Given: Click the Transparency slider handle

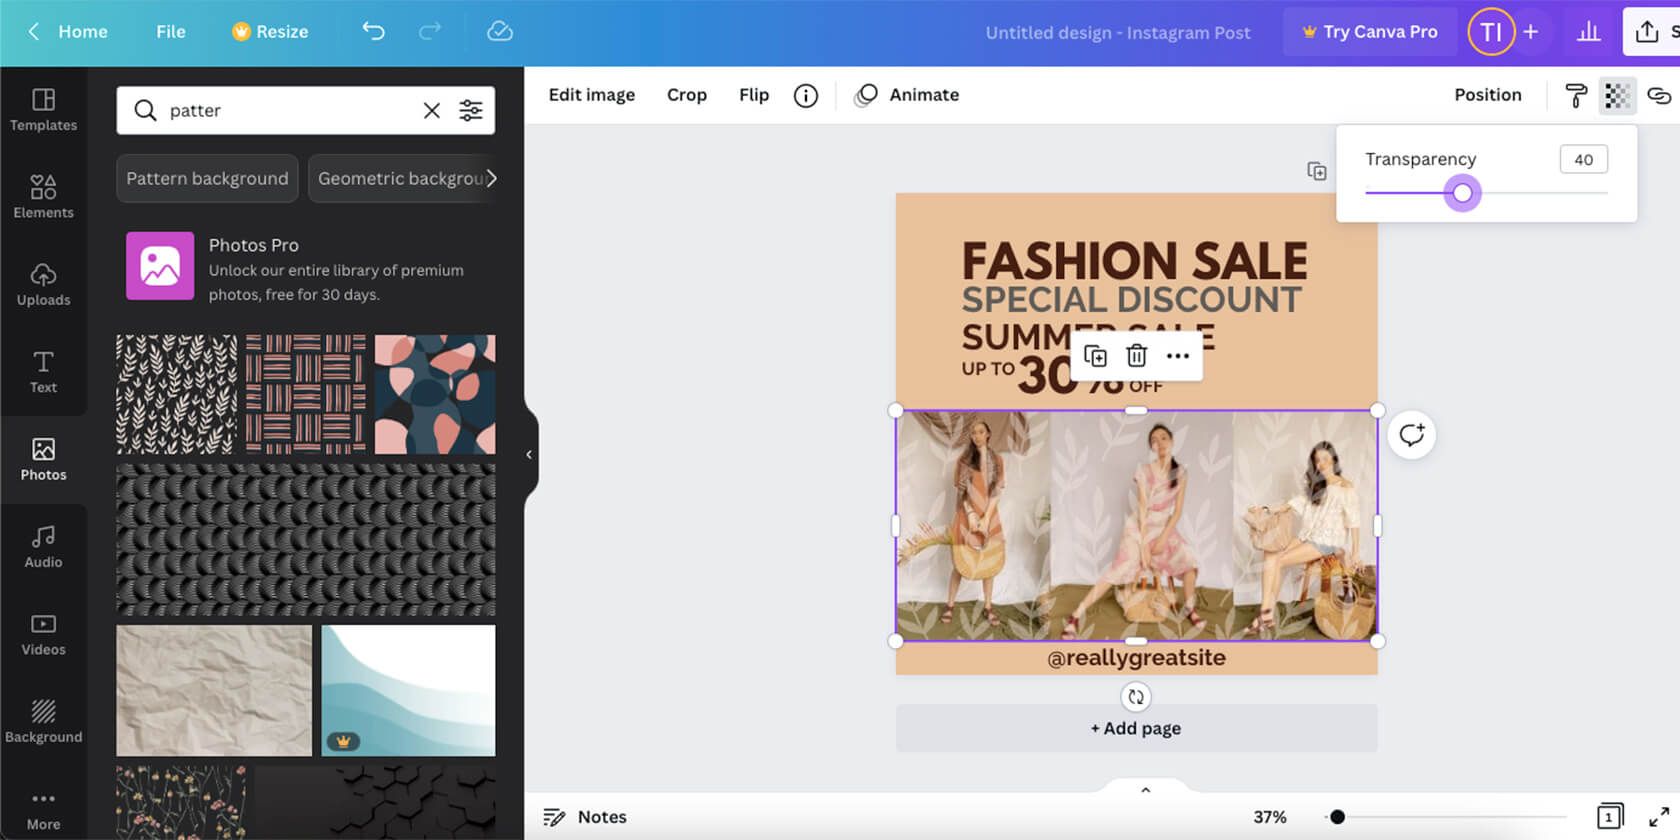Looking at the screenshot, I should point(1462,193).
